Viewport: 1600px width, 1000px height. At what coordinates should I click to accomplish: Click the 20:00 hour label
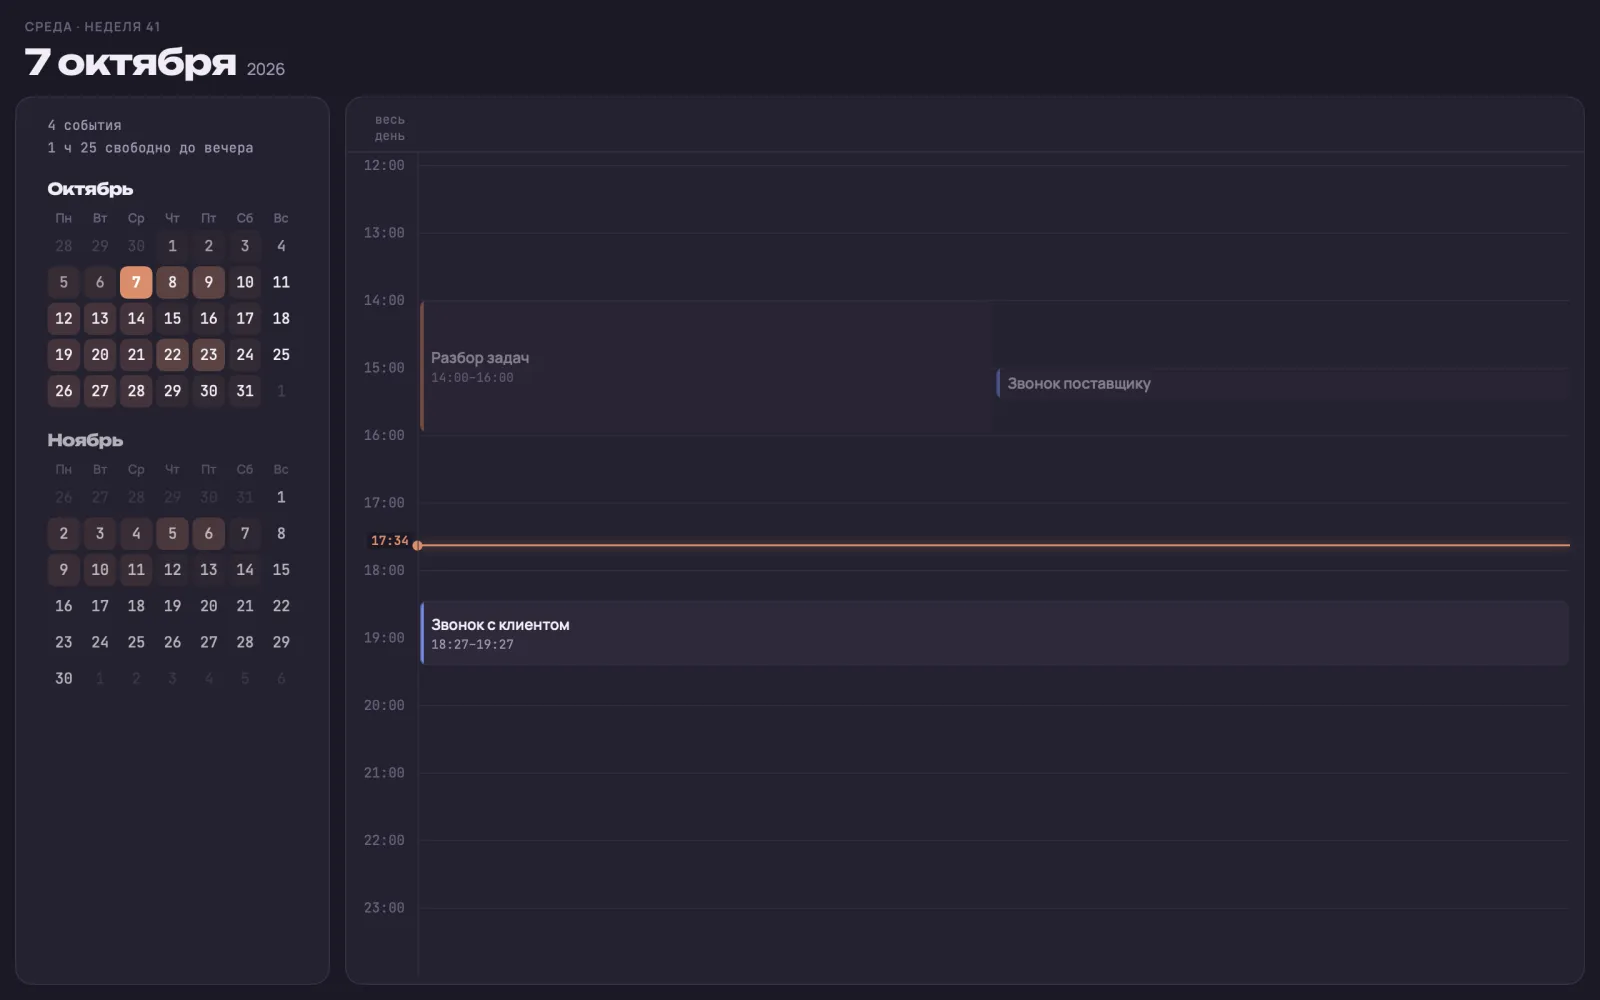(384, 706)
